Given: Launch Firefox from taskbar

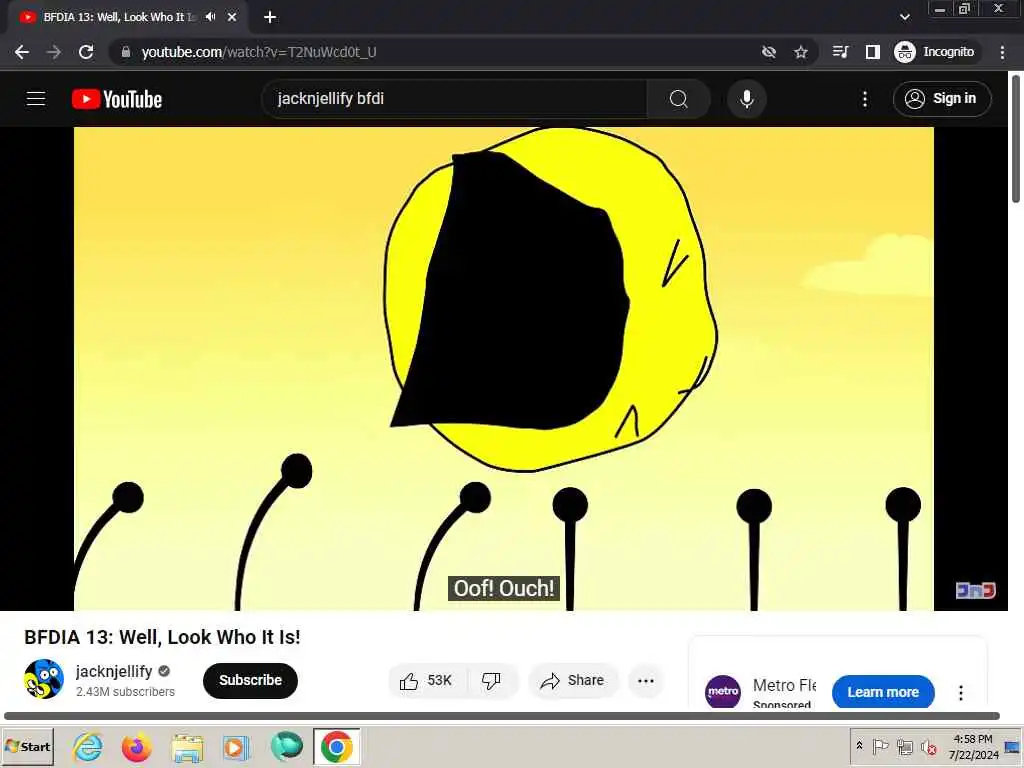Looking at the screenshot, I should pos(136,747).
